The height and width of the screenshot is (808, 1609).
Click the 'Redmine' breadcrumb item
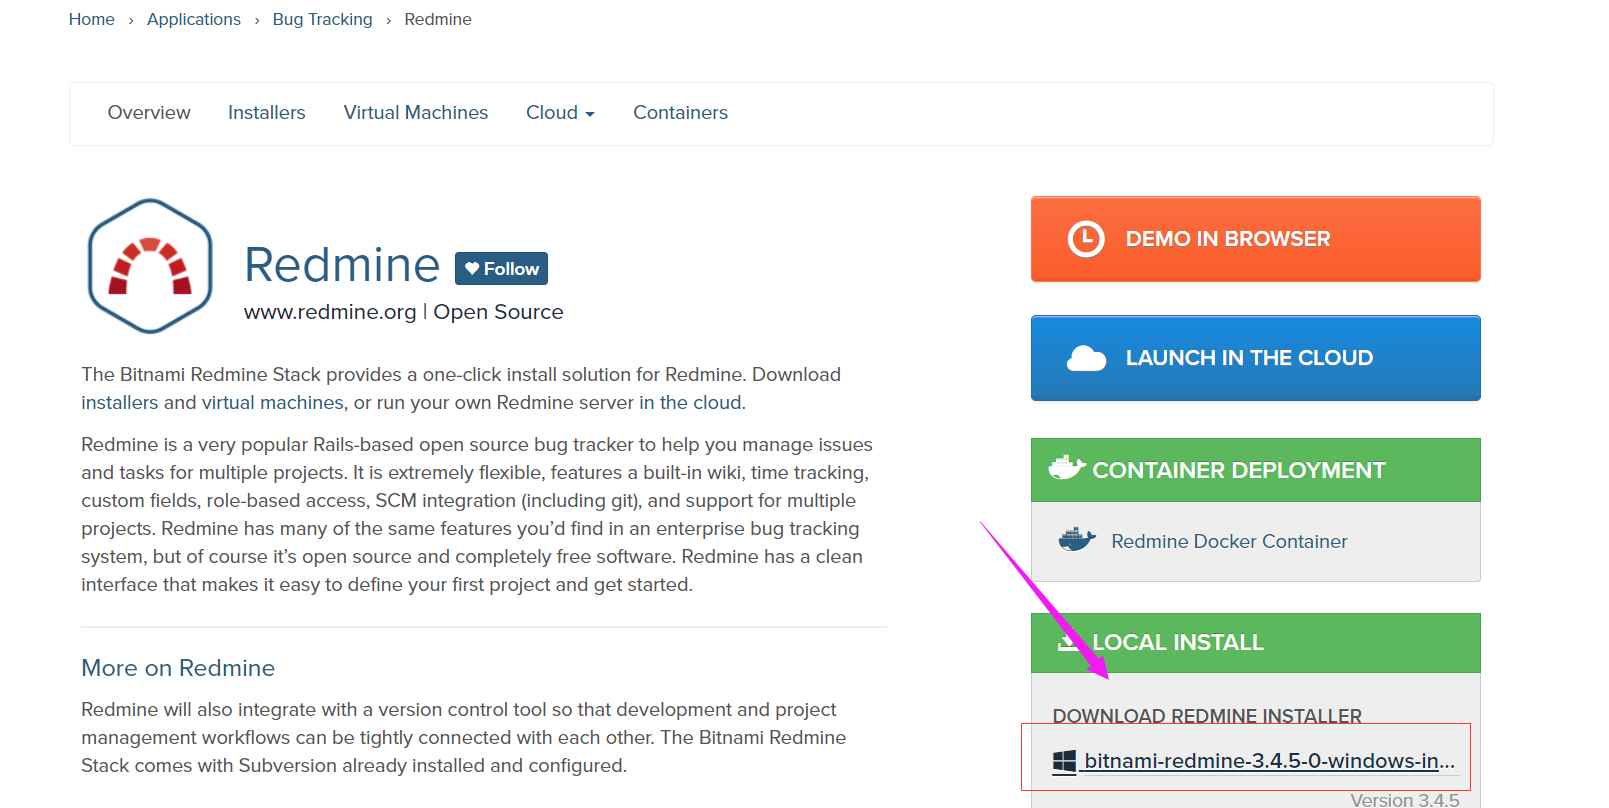click(438, 19)
